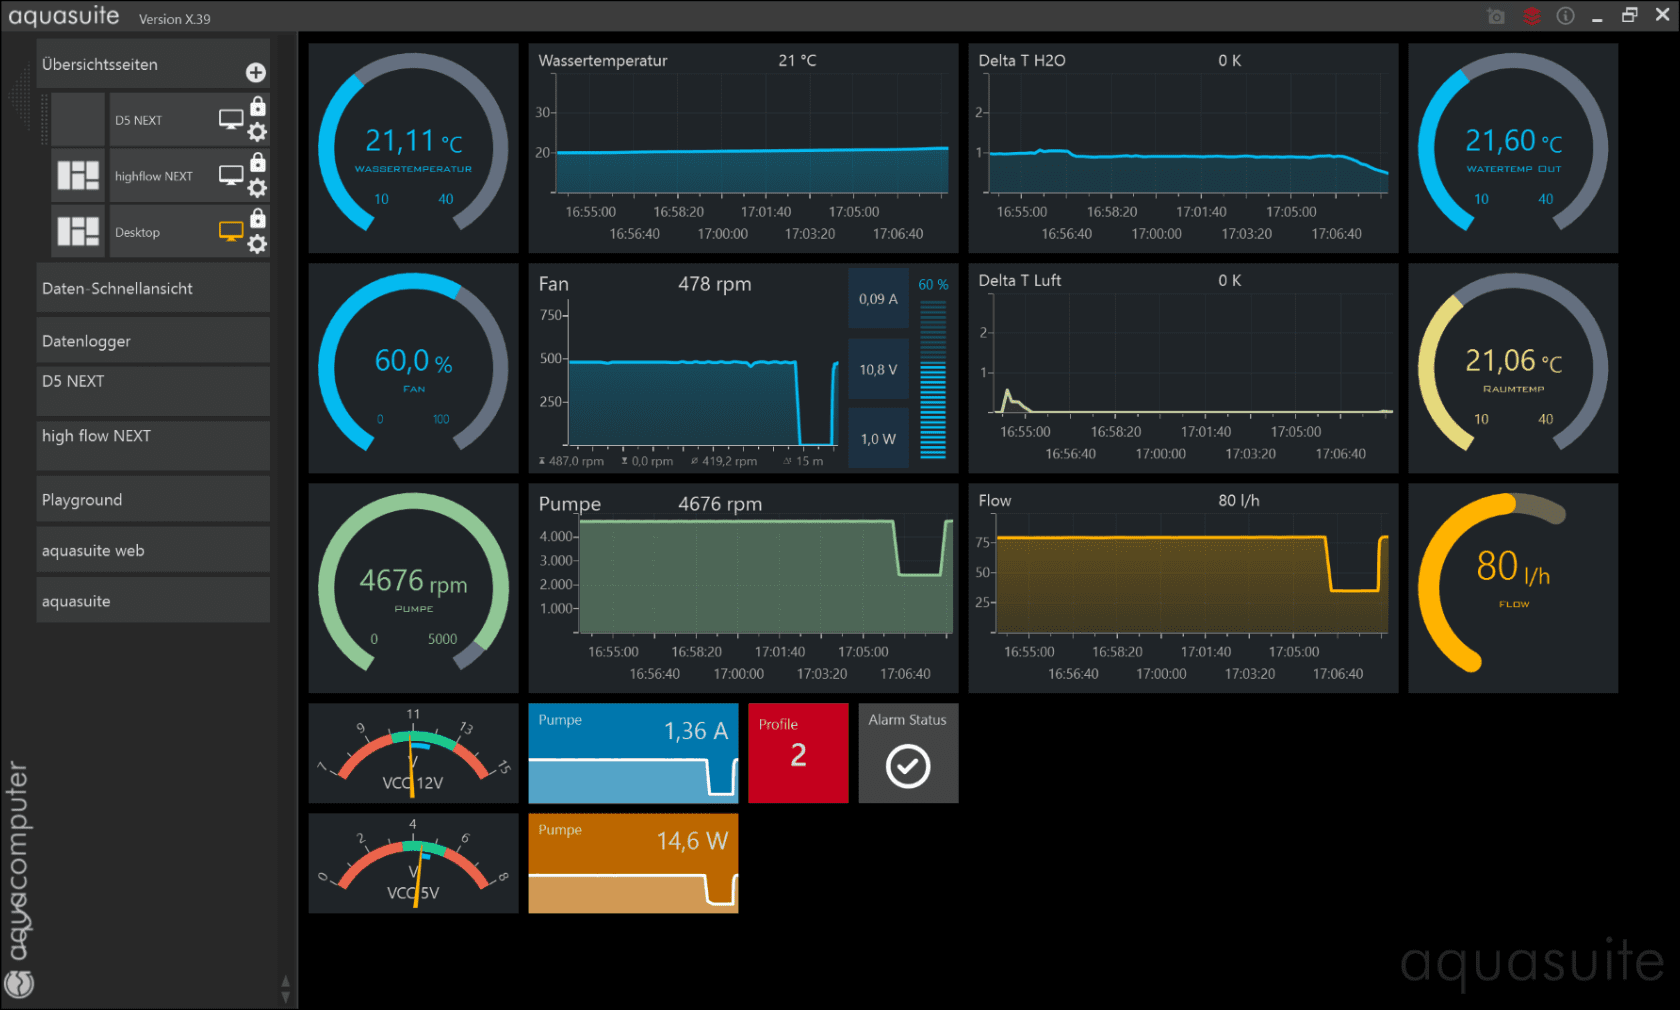Click the Delta T Luft chart
1680x1010 pixels.
click(x=1183, y=368)
